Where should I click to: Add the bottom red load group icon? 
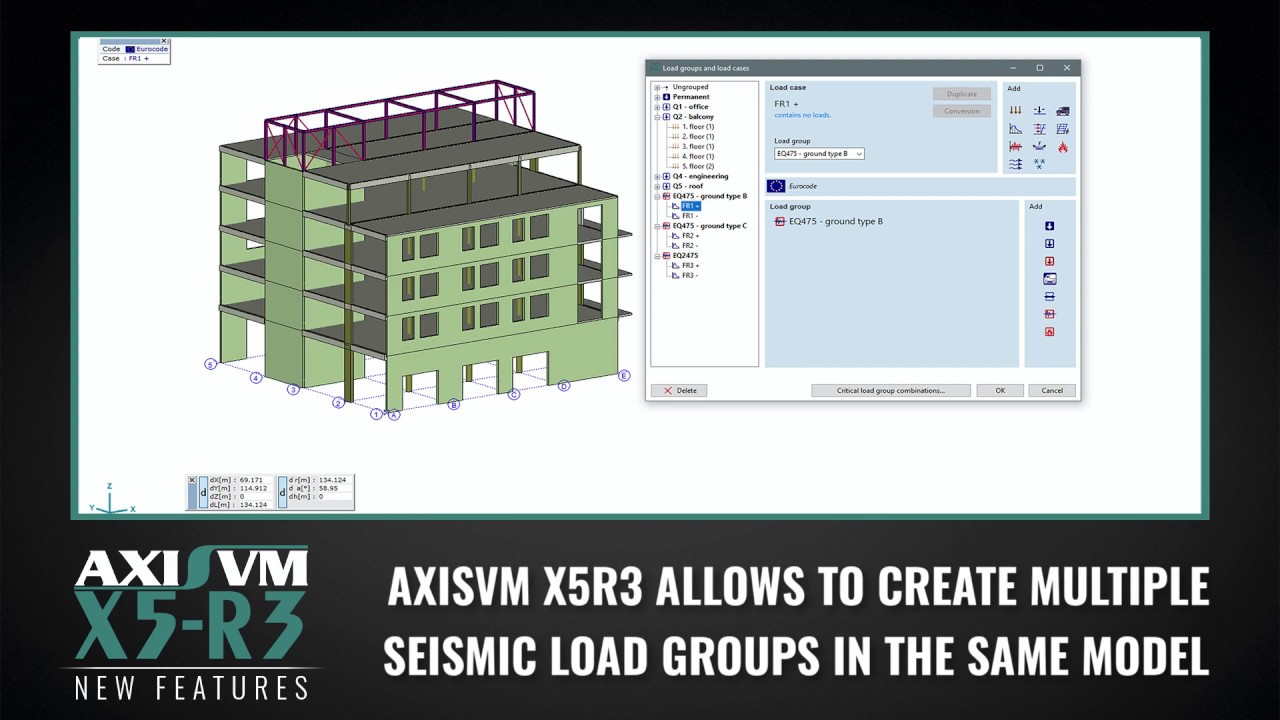pos(1049,332)
